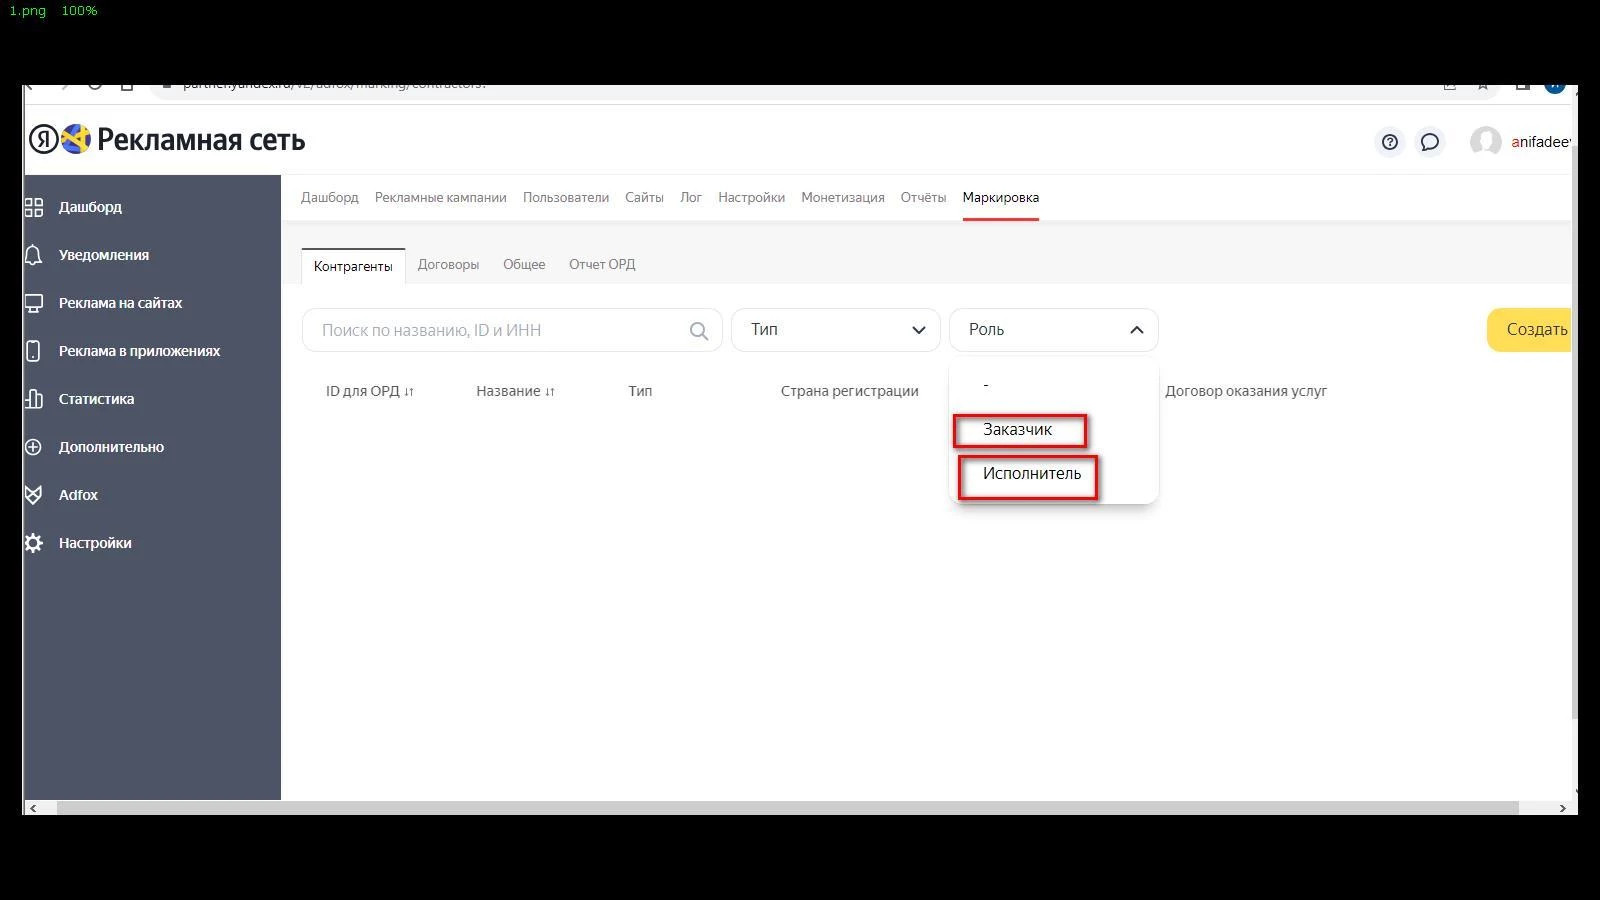1600x900 pixels.
Task: Click the magnifier search icon
Action: click(x=699, y=331)
